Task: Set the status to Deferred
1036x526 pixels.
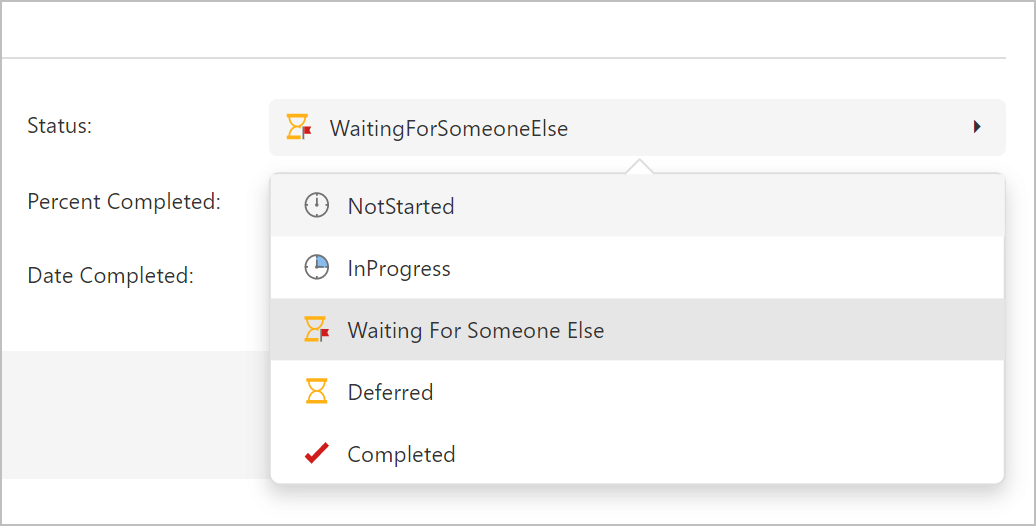Action: click(390, 393)
